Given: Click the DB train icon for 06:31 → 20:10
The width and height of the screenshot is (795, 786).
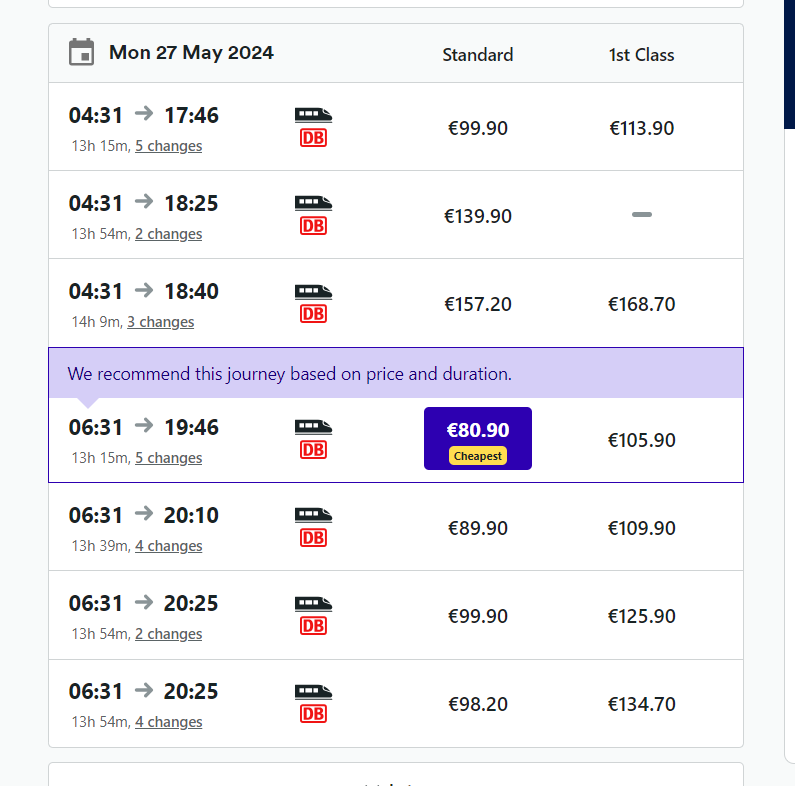Looking at the screenshot, I should tap(313, 527).
